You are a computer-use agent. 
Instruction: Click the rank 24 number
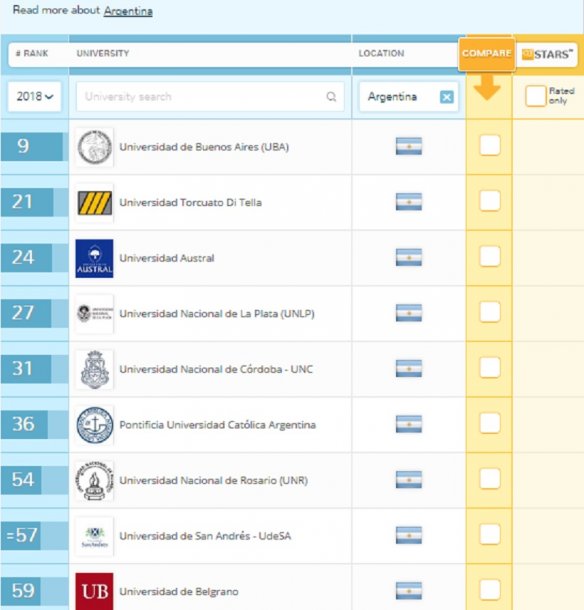(23, 258)
